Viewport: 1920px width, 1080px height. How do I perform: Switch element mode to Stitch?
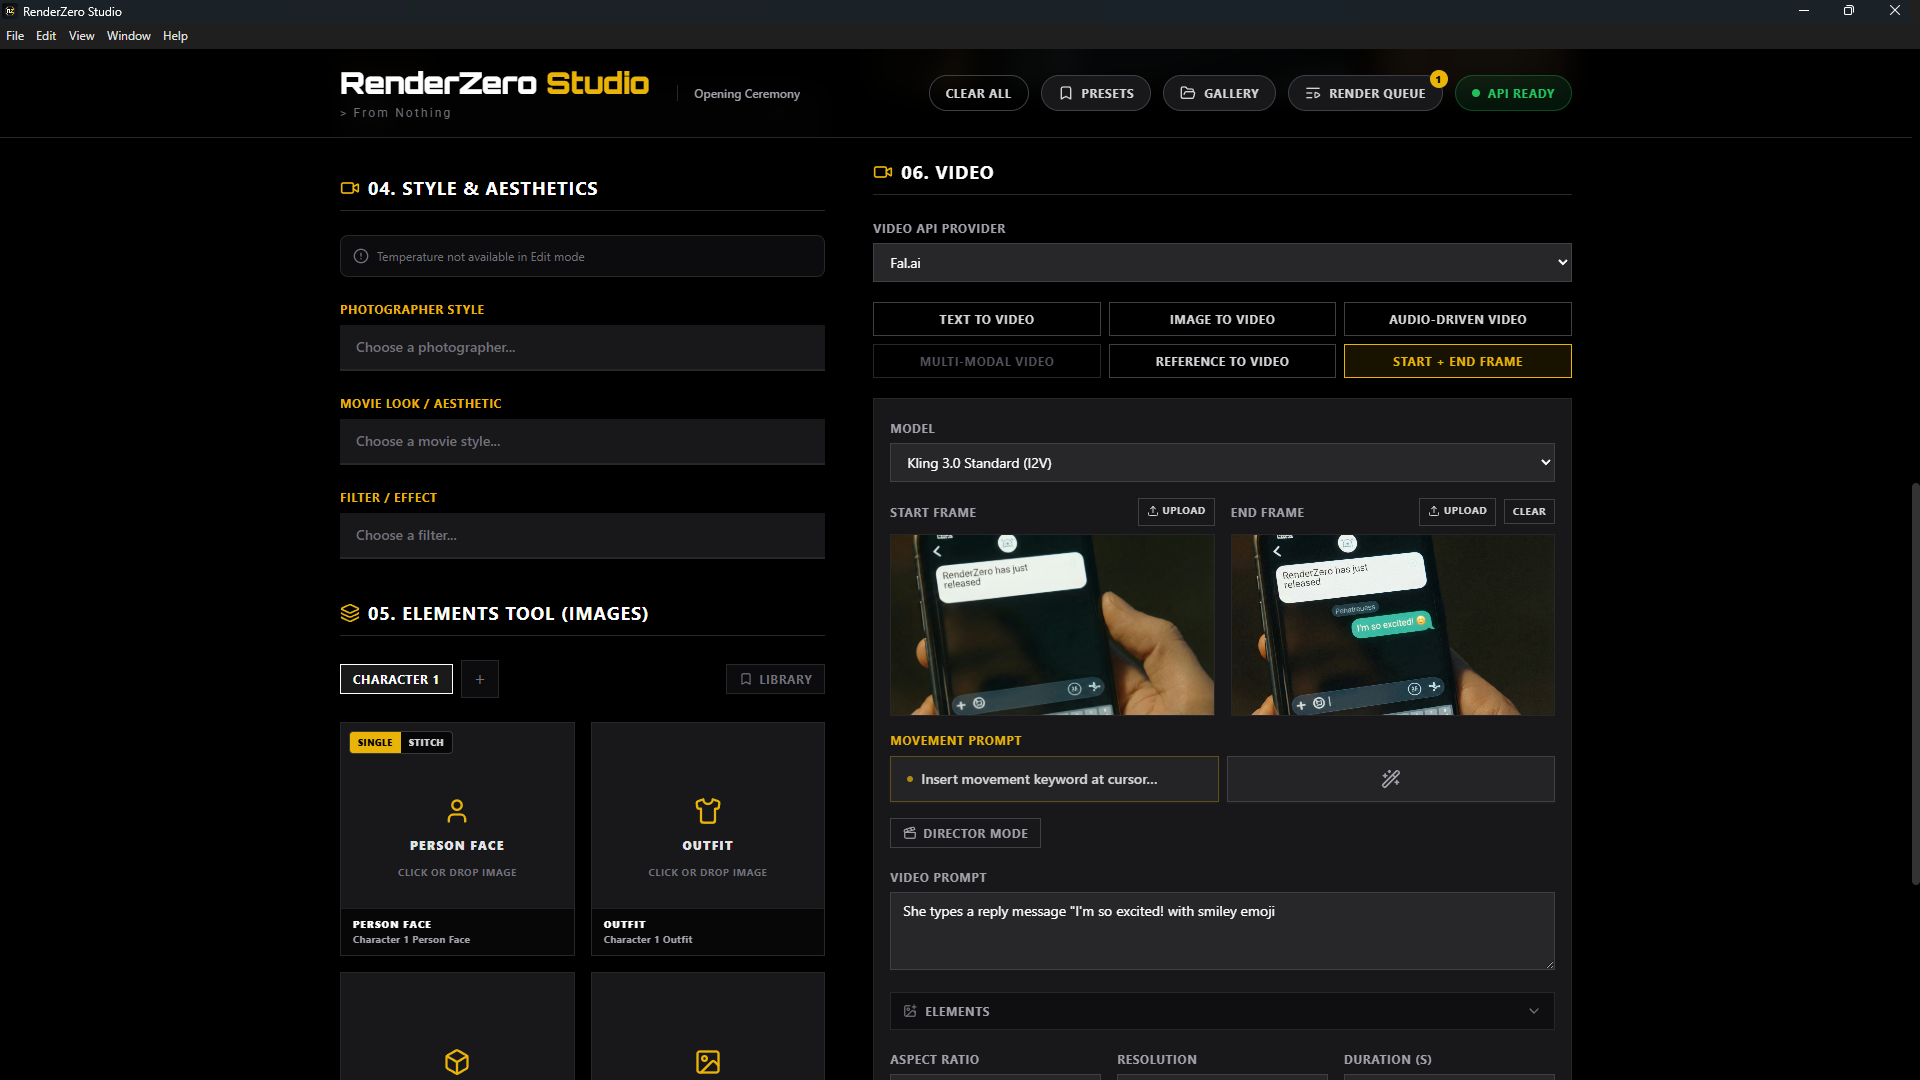(x=426, y=742)
